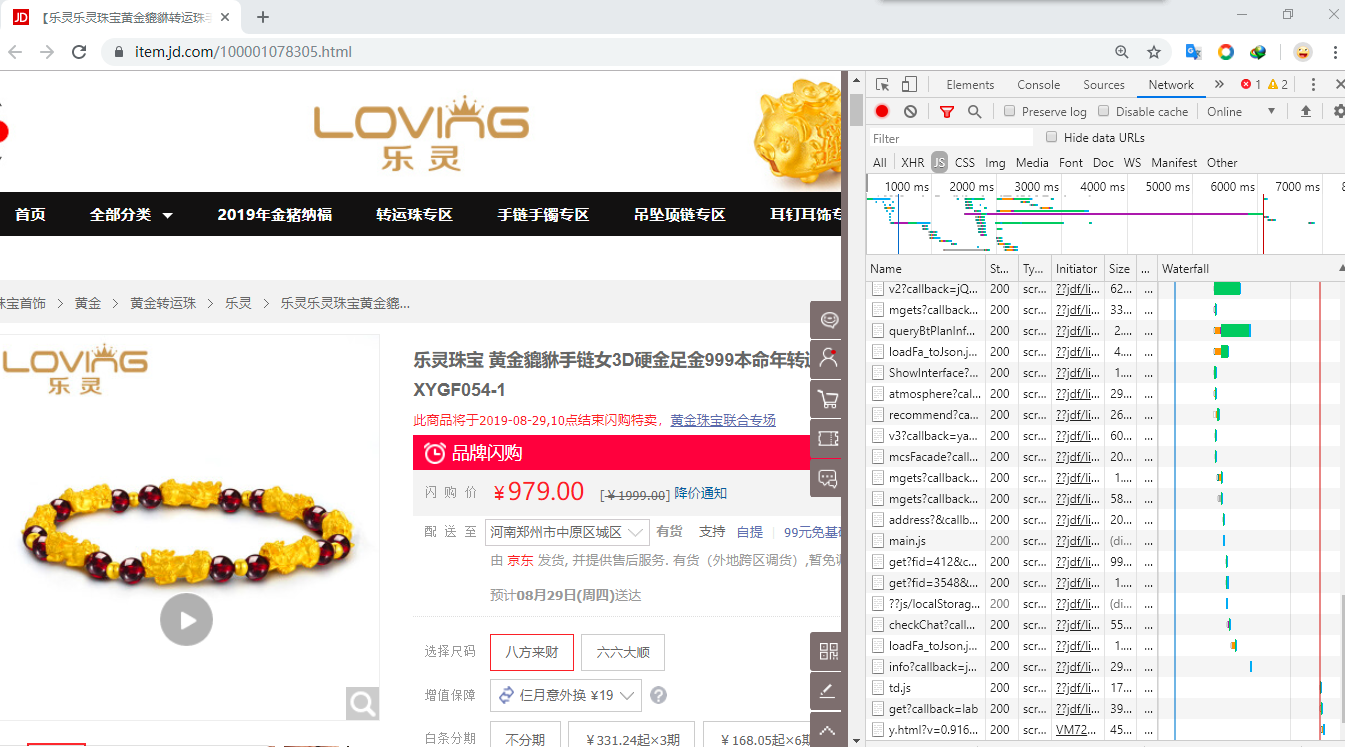This screenshot has height=747, width=1345.
Task: Open the globe download manager extension icon
Action: [1259, 52]
